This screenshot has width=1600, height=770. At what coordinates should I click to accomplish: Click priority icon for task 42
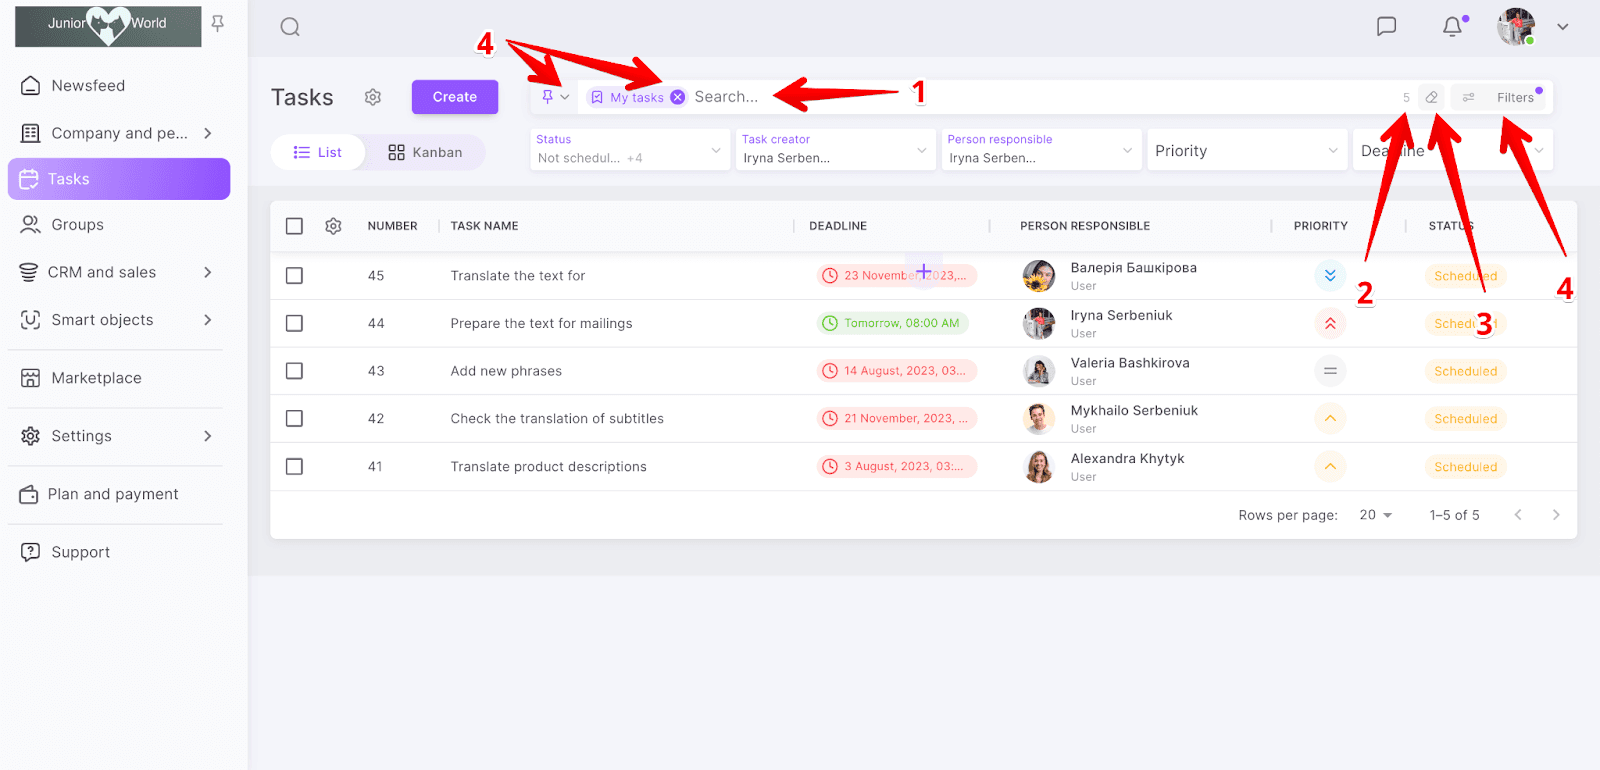point(1330,418)
